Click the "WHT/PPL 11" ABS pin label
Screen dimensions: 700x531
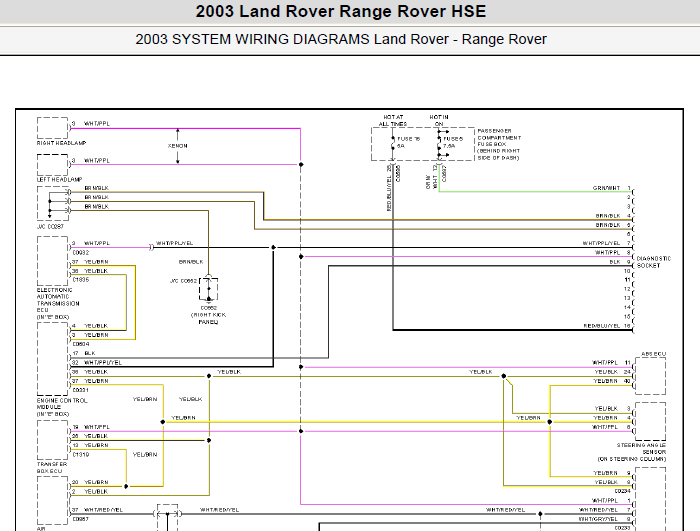(612, 363)
